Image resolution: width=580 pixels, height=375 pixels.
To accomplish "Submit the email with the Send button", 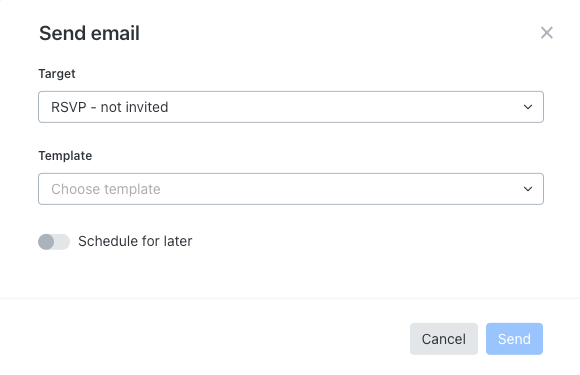I will 514,339.
